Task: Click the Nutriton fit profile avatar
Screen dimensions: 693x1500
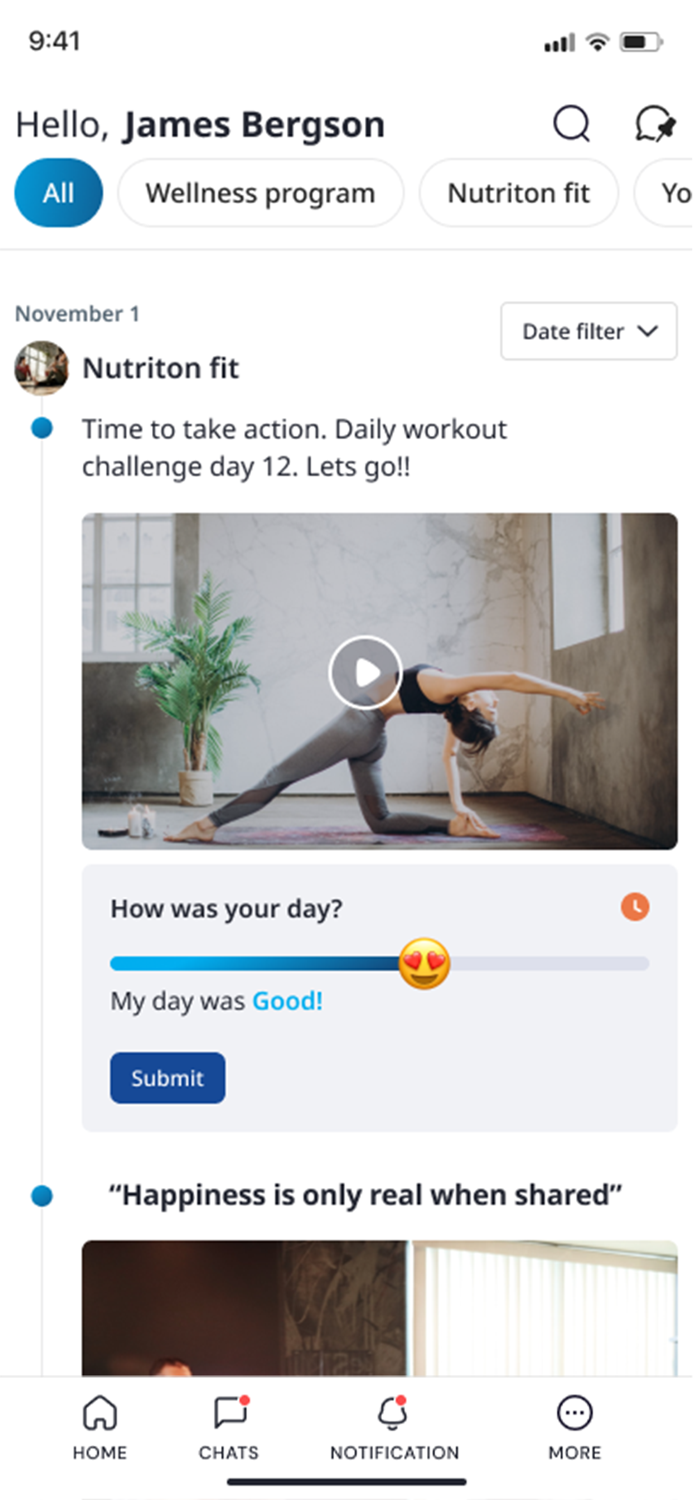Action: pyautogui.click(x=41, y=368)
